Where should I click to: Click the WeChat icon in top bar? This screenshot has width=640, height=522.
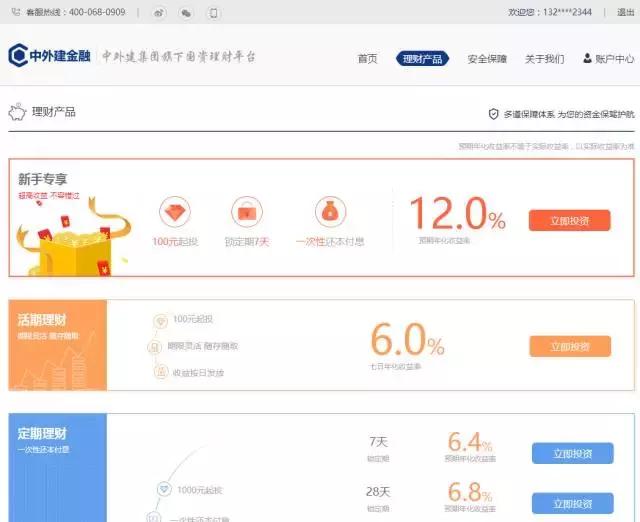(x=186, y=13)
